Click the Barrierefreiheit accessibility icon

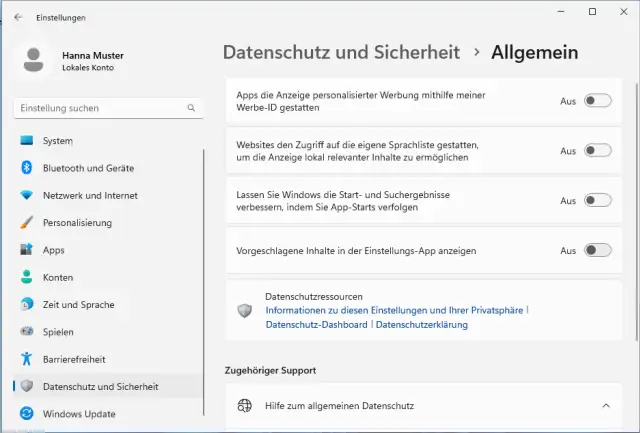tap(27, 359)
